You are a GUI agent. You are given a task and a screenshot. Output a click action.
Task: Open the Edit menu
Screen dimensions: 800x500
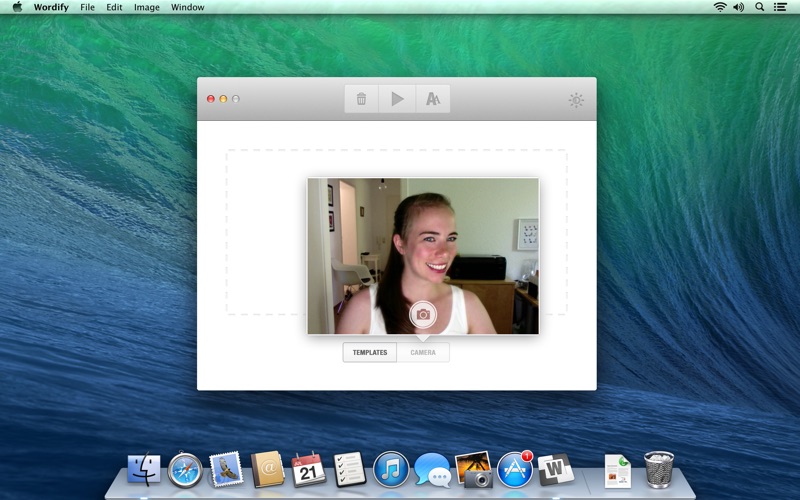coord(114,7)
